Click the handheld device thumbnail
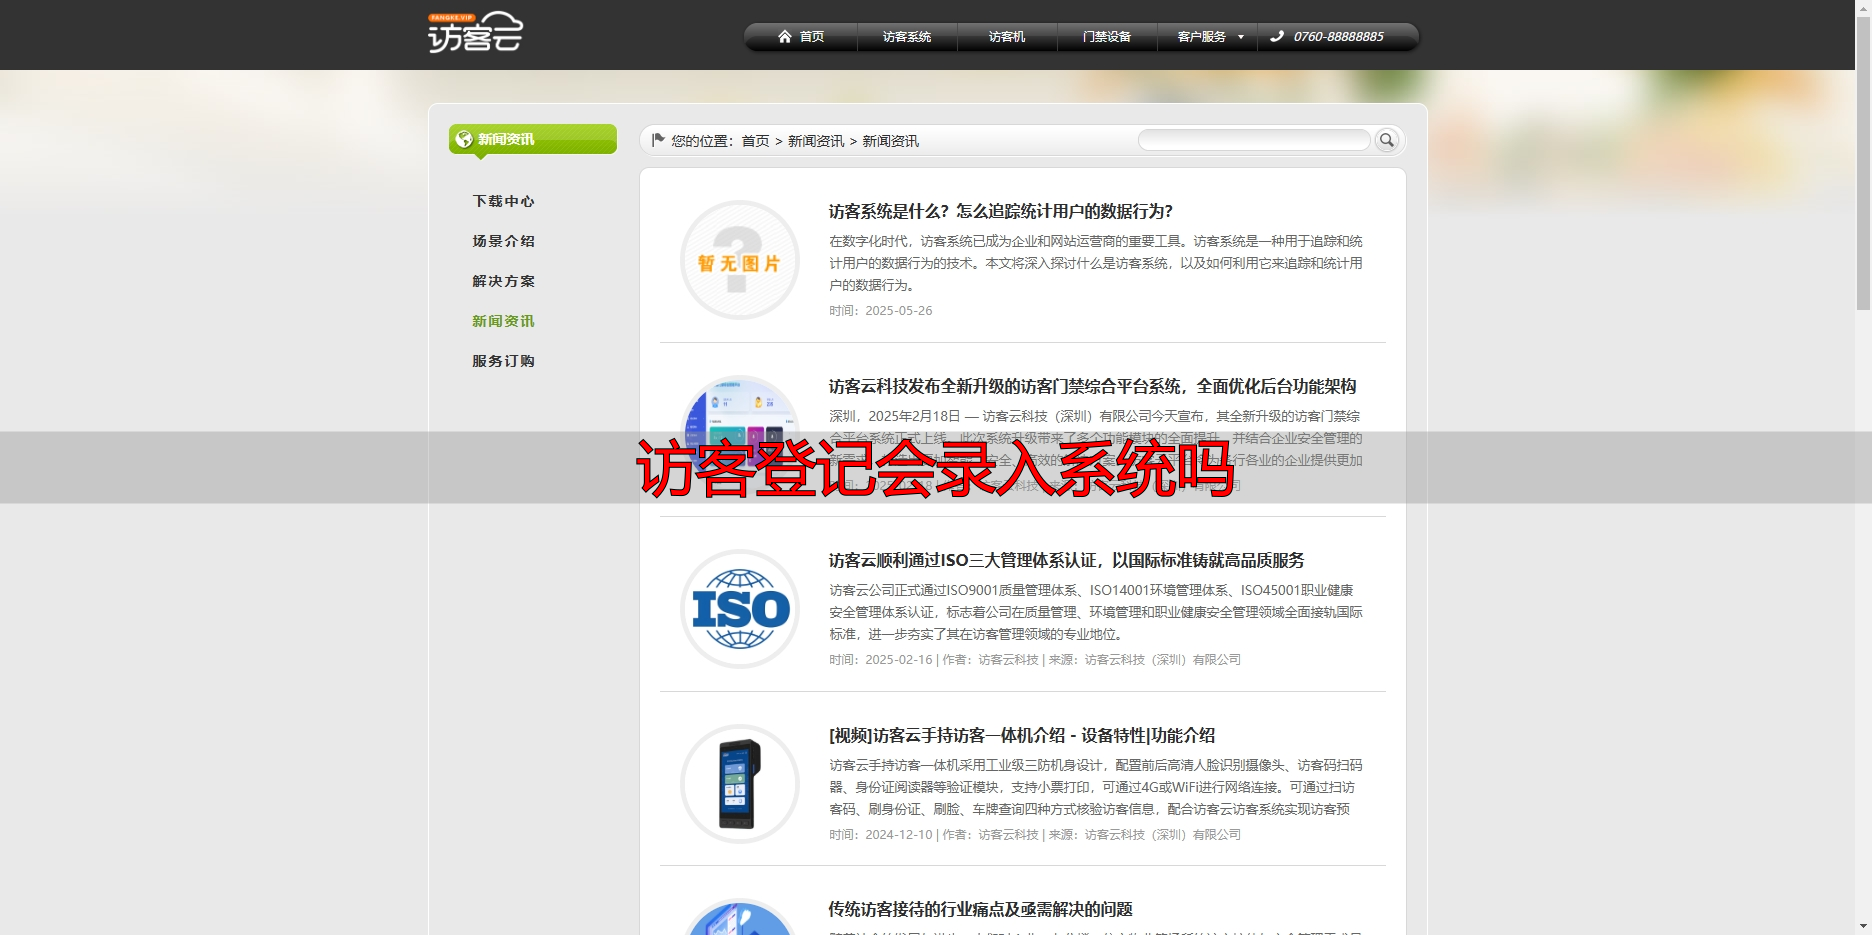This screenshot has width=1872, height=935. tap(740, 784)
